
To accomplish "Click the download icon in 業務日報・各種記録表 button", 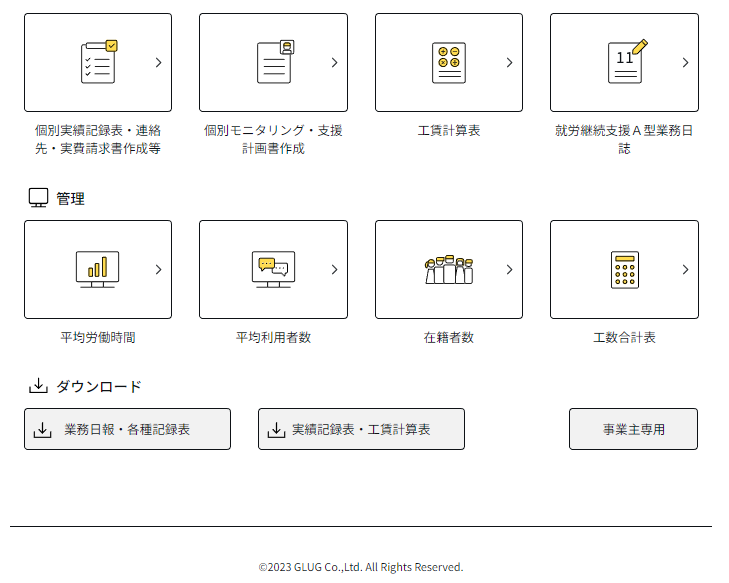I will coord(43,430).
